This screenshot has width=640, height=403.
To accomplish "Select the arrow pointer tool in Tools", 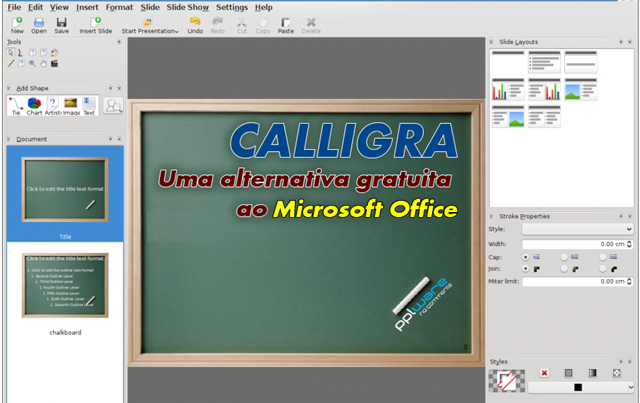I will click(x=11, y=53).
